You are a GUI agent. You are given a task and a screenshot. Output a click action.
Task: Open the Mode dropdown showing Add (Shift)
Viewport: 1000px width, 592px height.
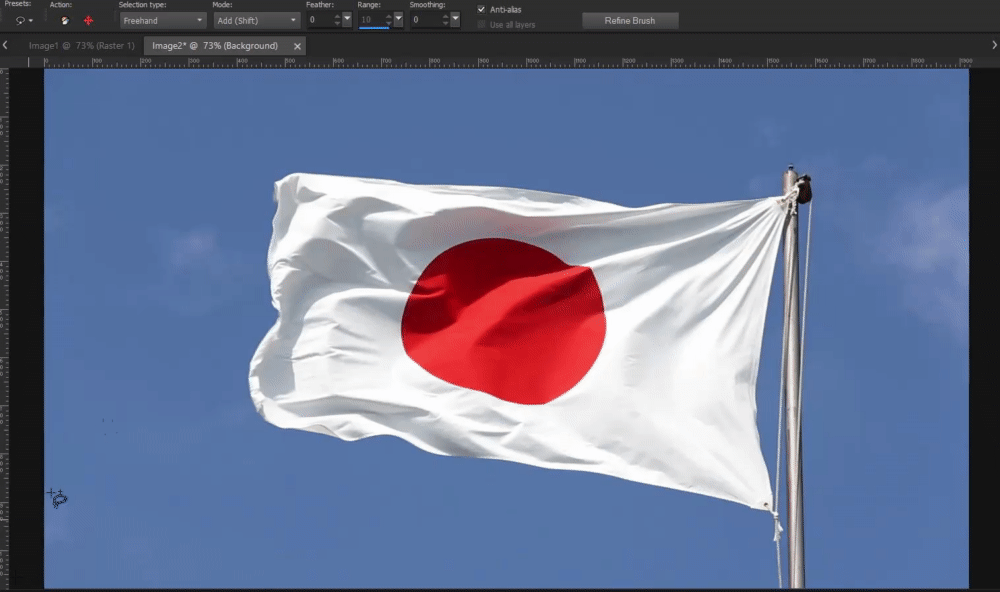pos(256,20)
